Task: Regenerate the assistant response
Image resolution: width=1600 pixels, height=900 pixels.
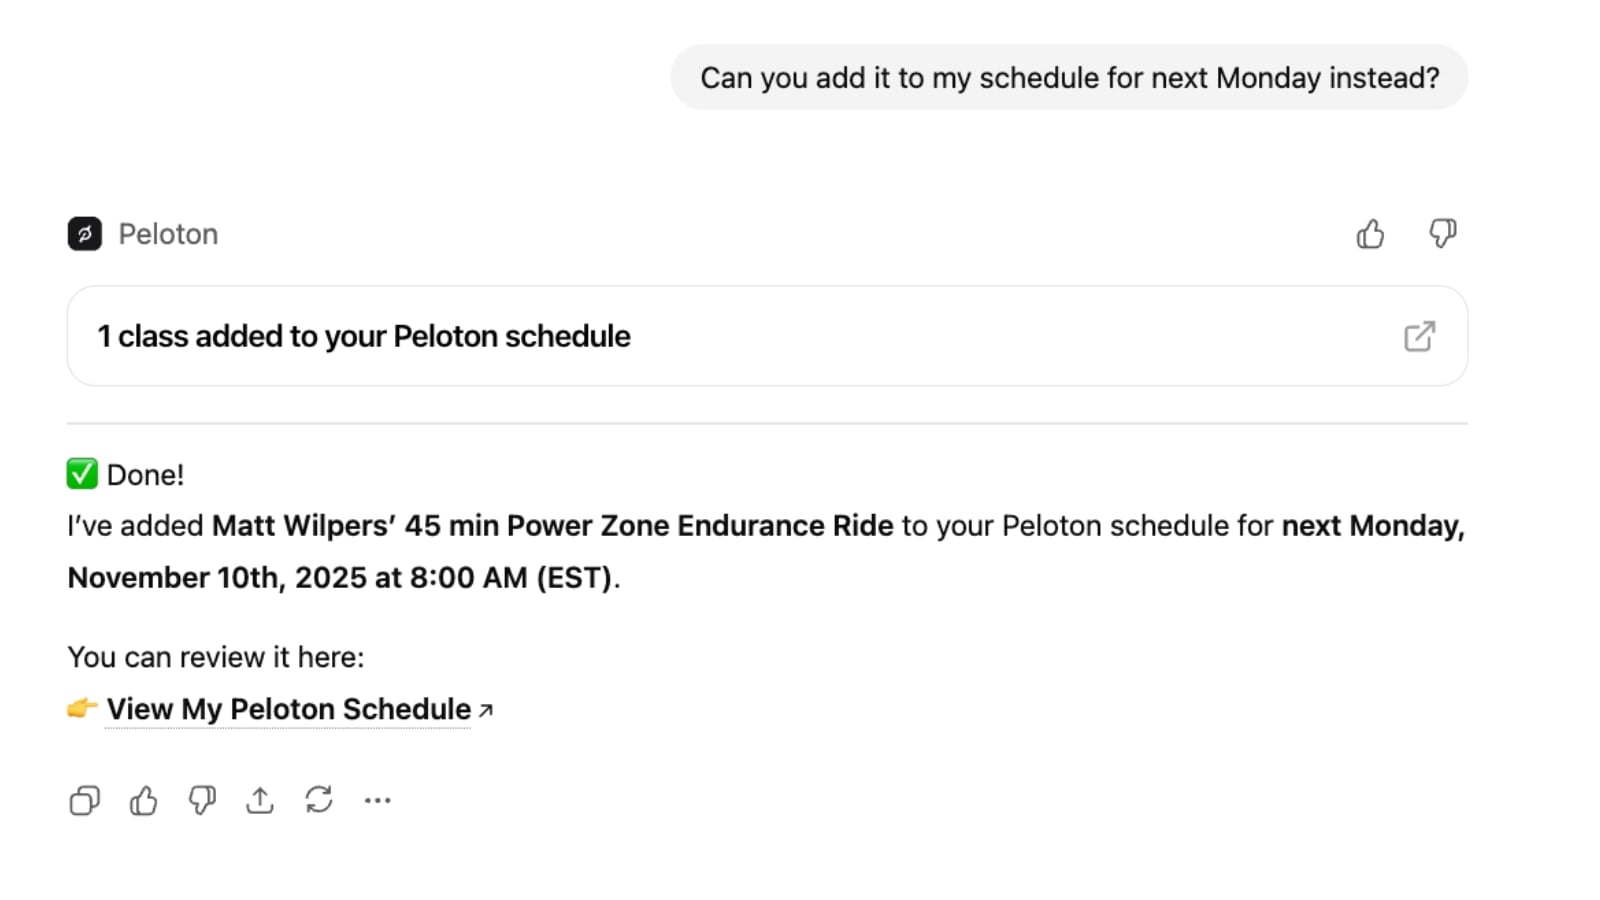Action: [319, 800]
